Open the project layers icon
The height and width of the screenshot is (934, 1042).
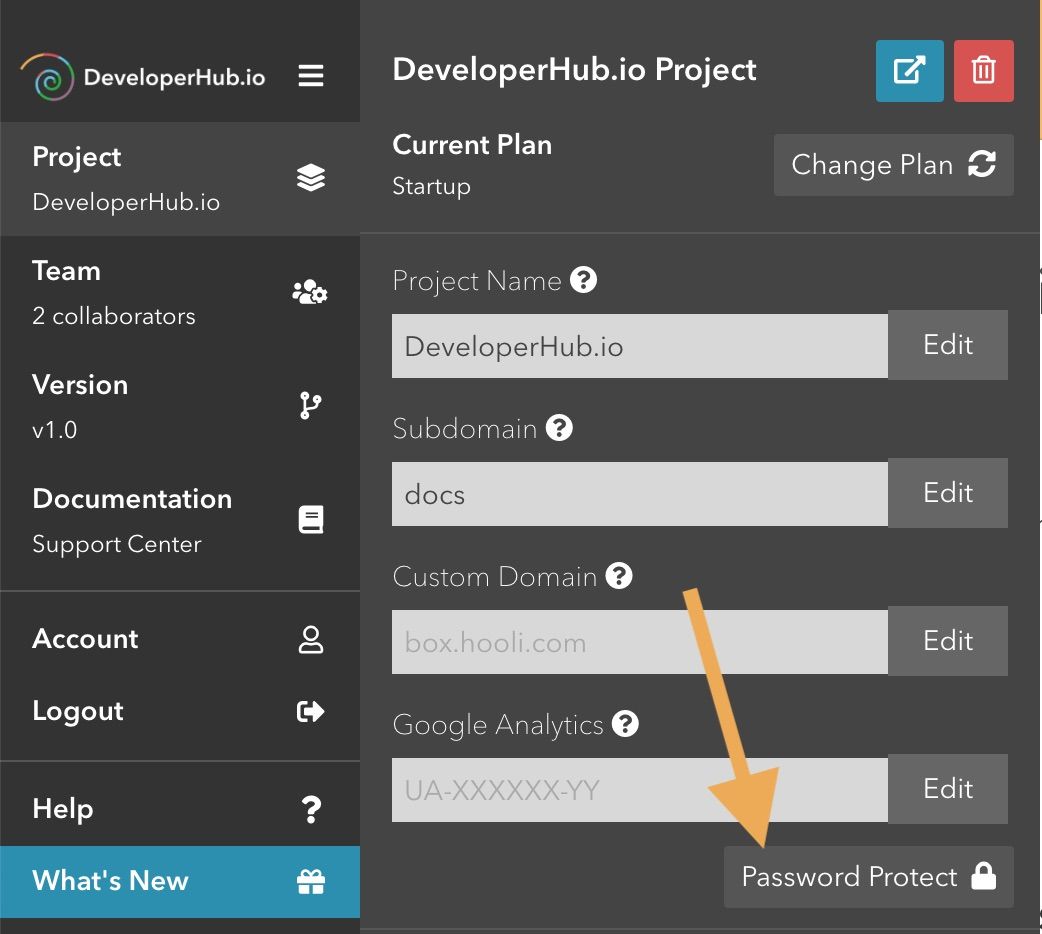[310, 177]
